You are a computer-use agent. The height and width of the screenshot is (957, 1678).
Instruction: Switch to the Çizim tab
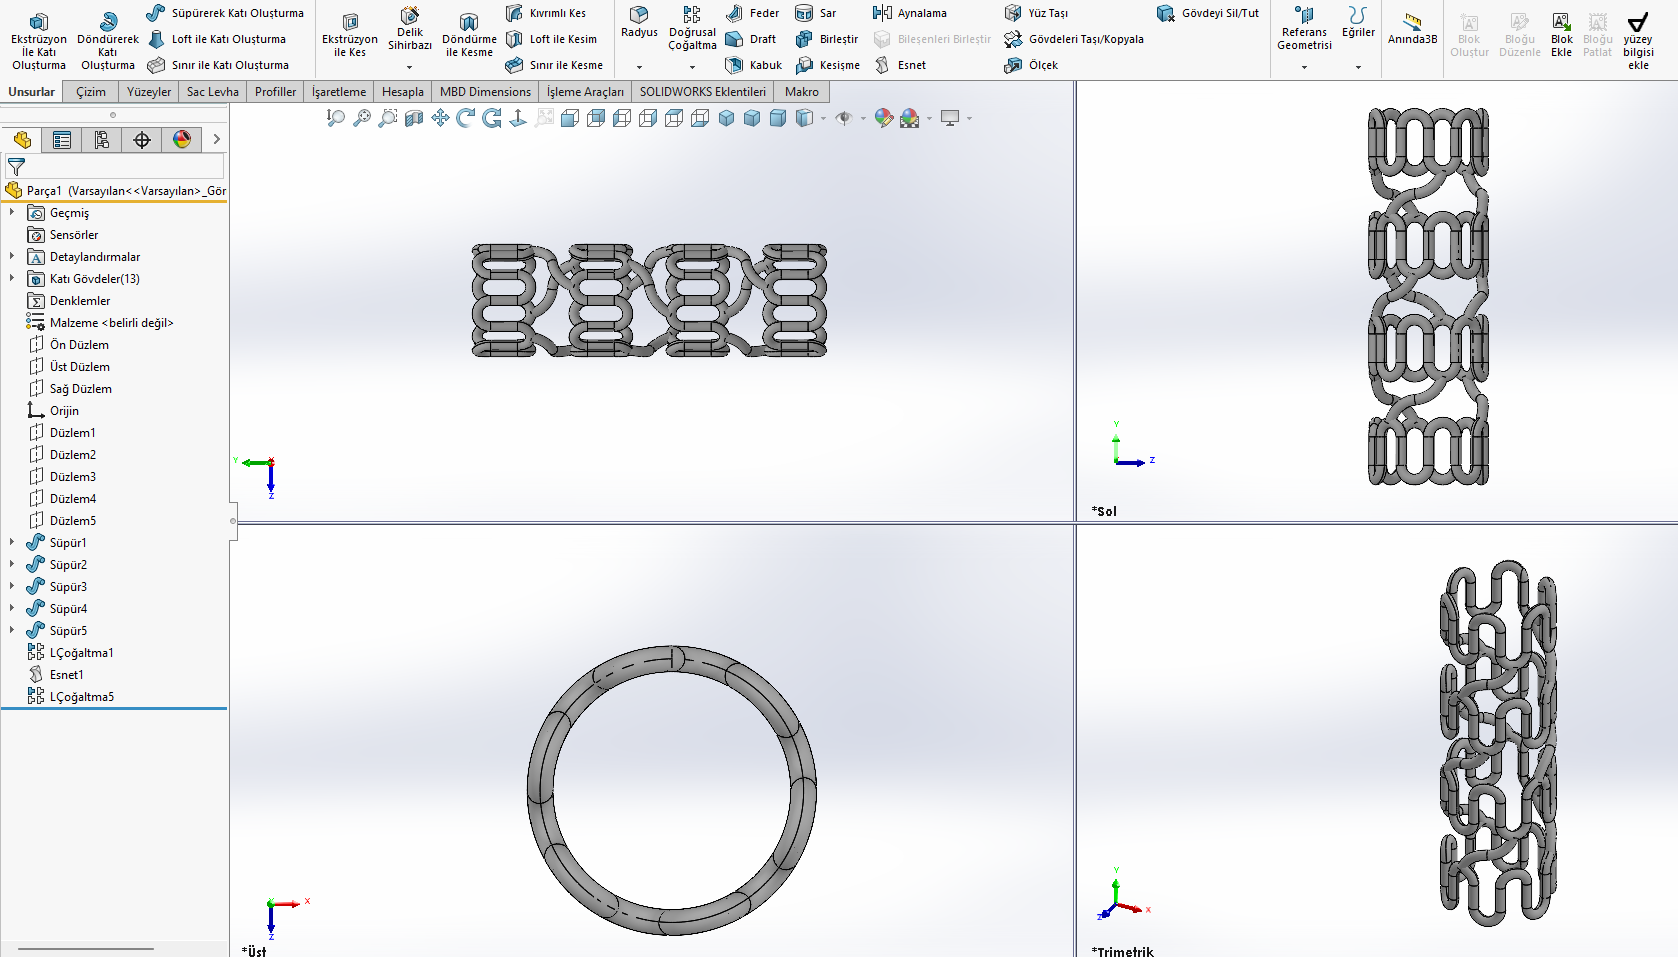coord(91,92)
